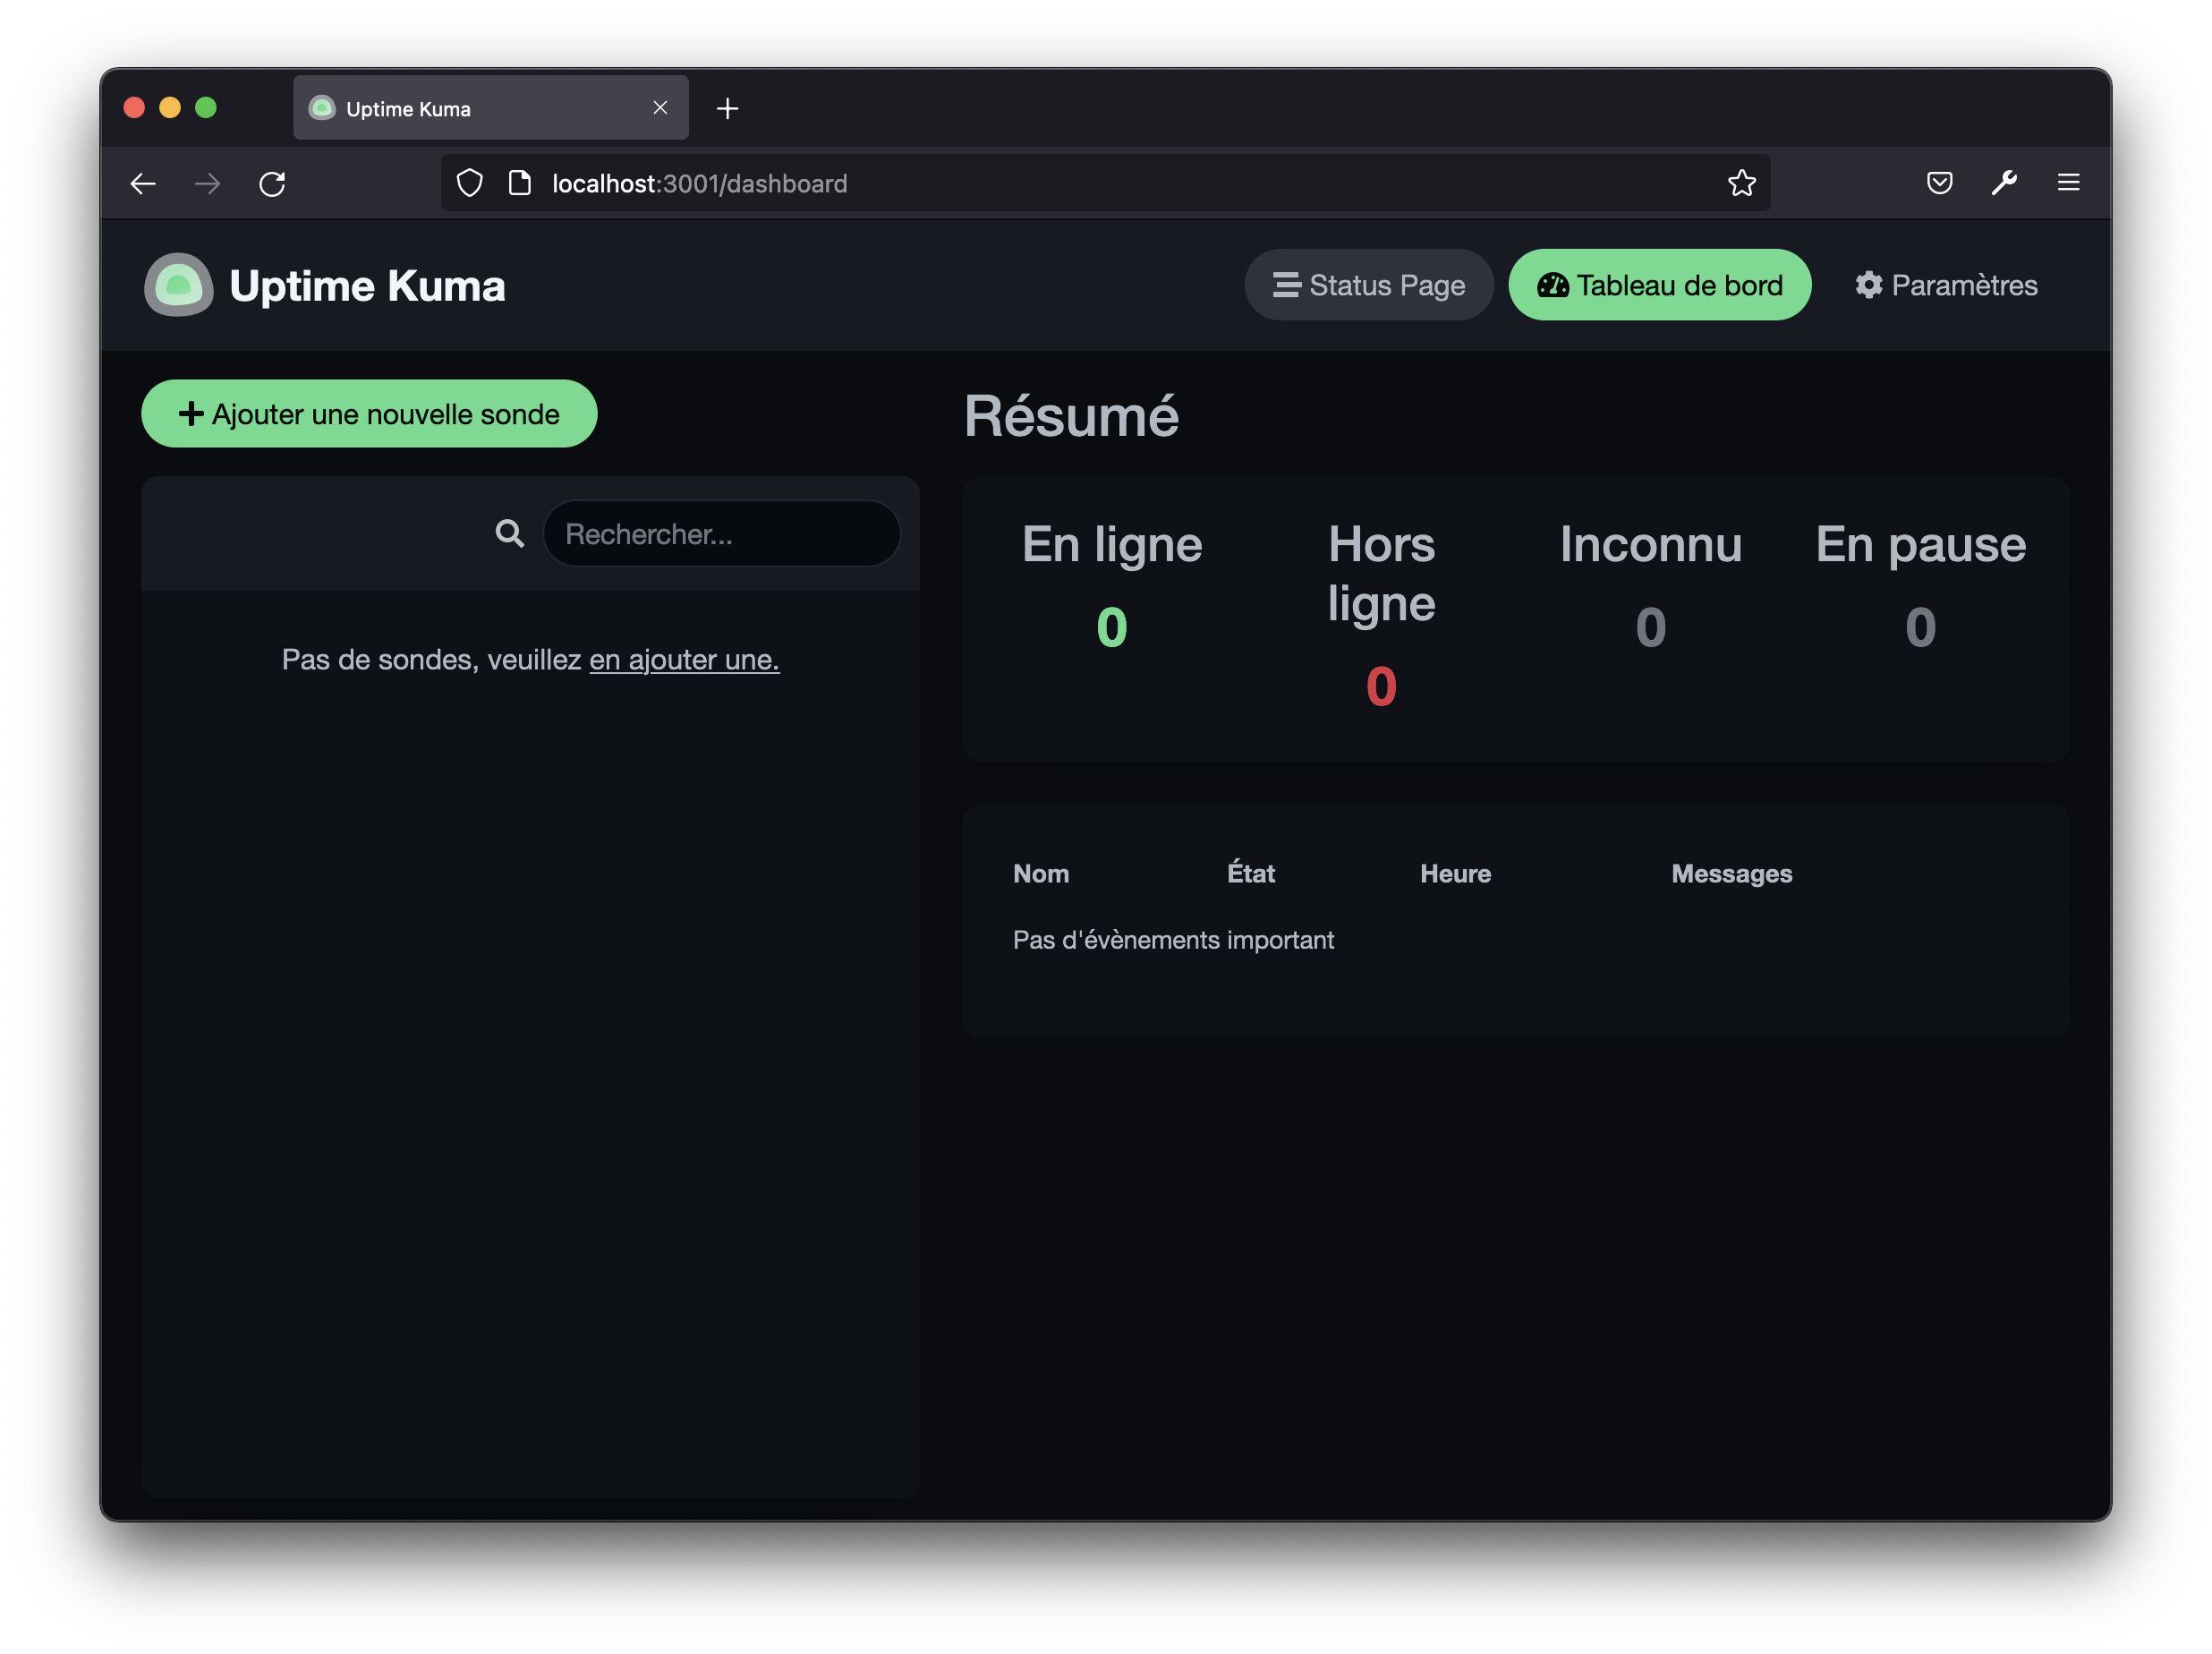Open the shield tracking protection icon
The image size is (2212, 1654).
(x=469, y=183)
